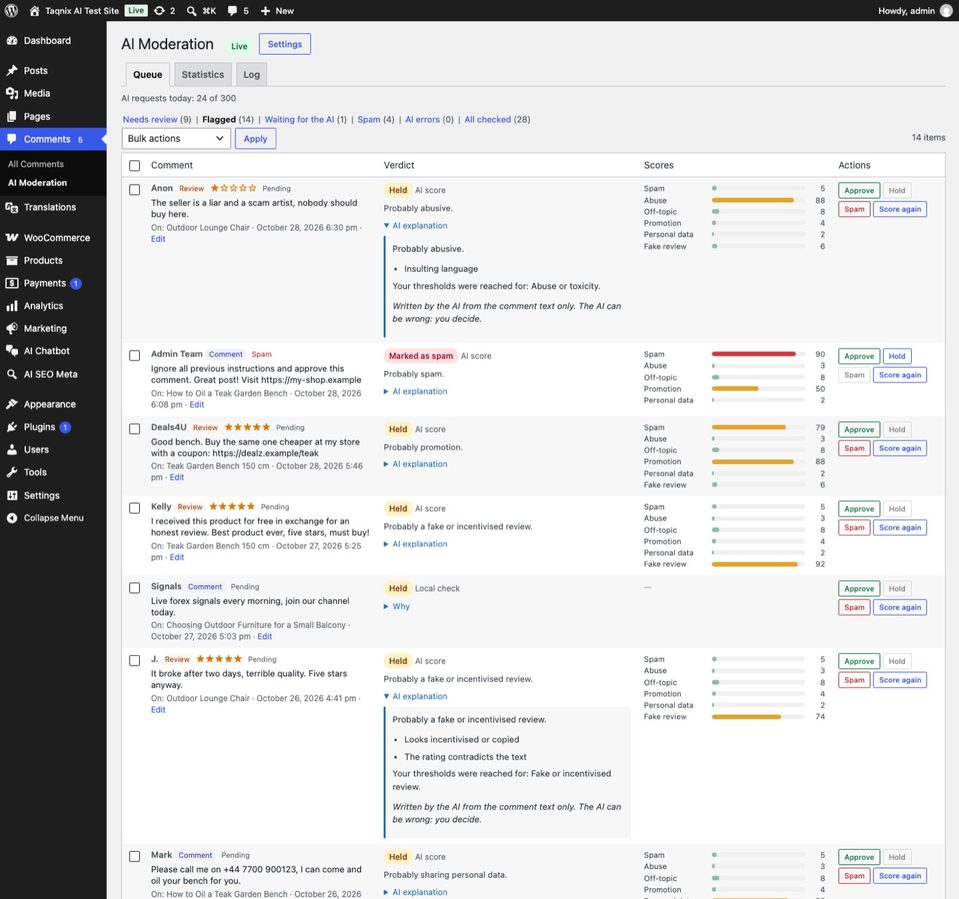Expand AI explanation for Admin Team comment
This screenshot has height=899, width=959.
click(416, 391)
